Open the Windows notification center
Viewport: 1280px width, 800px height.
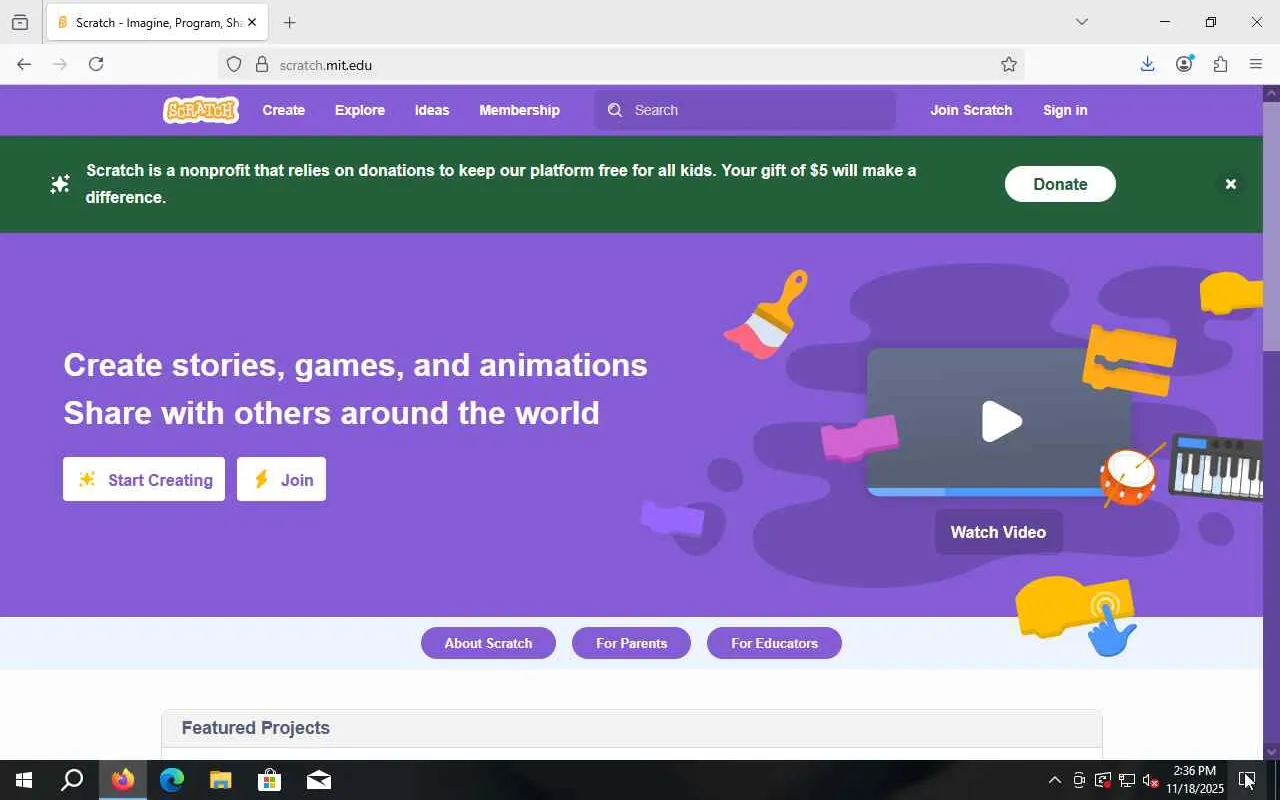click(x=1247, y=780)
